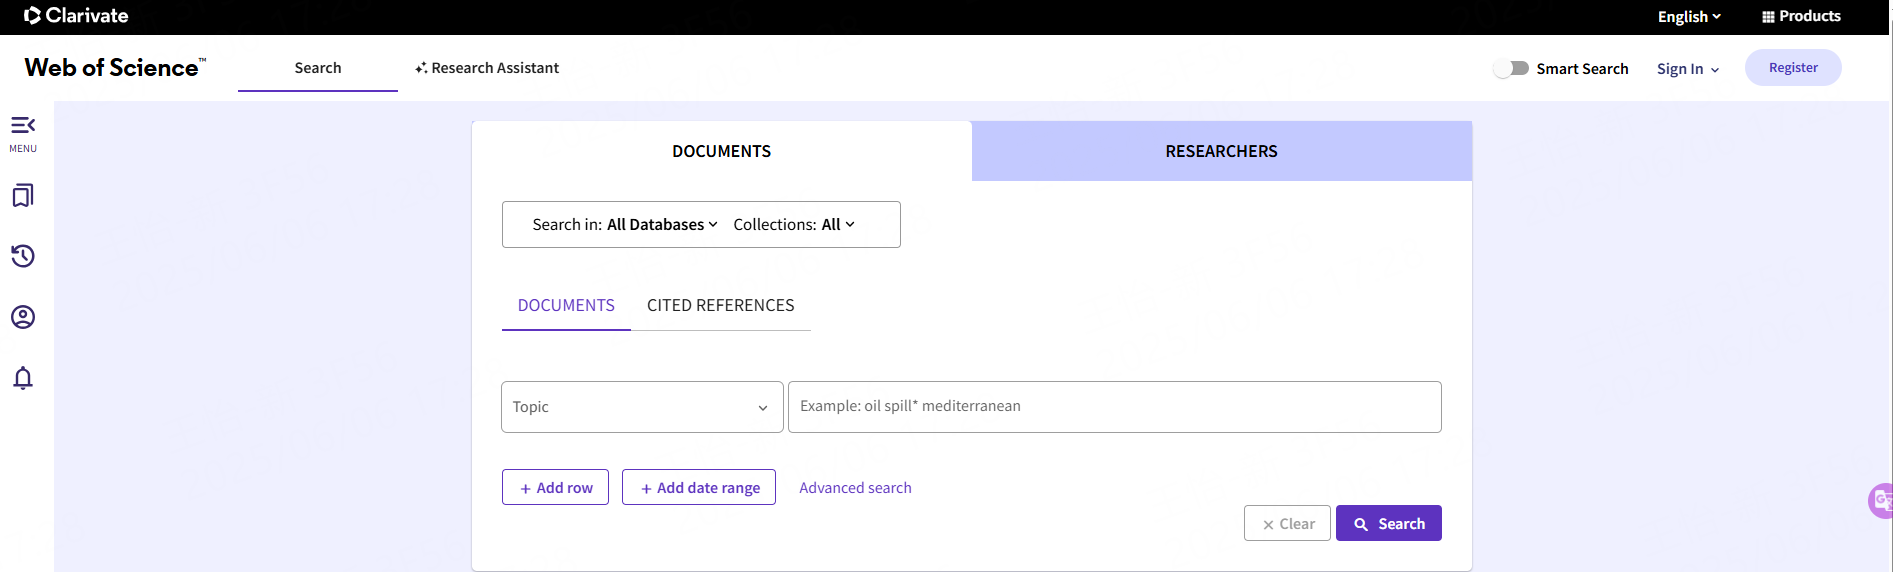
Task: Open the search history clock icon
Action: (x=23, y=256)
